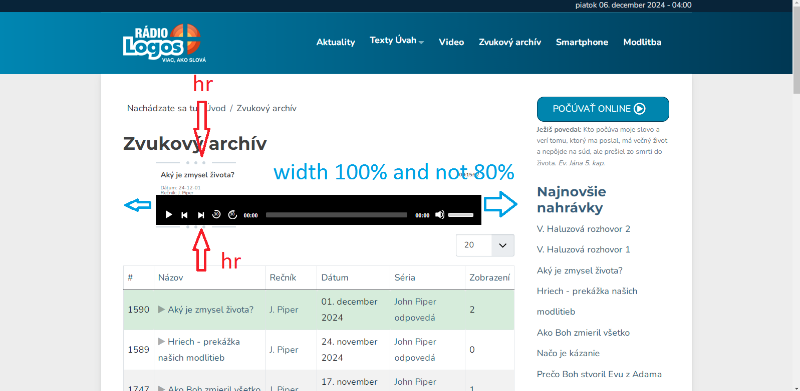Click the rewind seconds icon in the player
This screenshot has width=800, height=391.
click(x=216, y=214)
